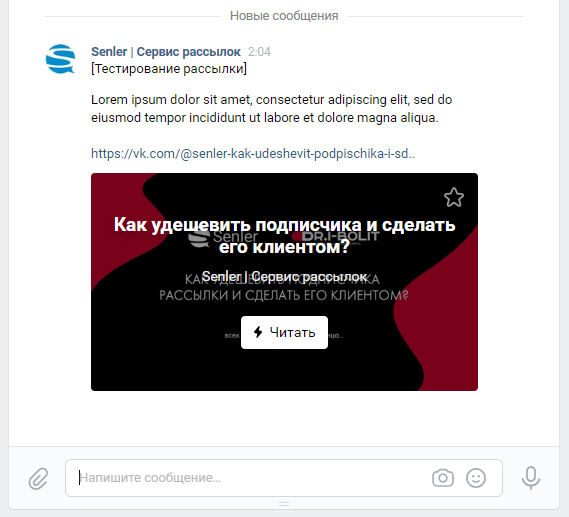
Task: Click the Новые сообщения divider label
Action: [284, 16]
